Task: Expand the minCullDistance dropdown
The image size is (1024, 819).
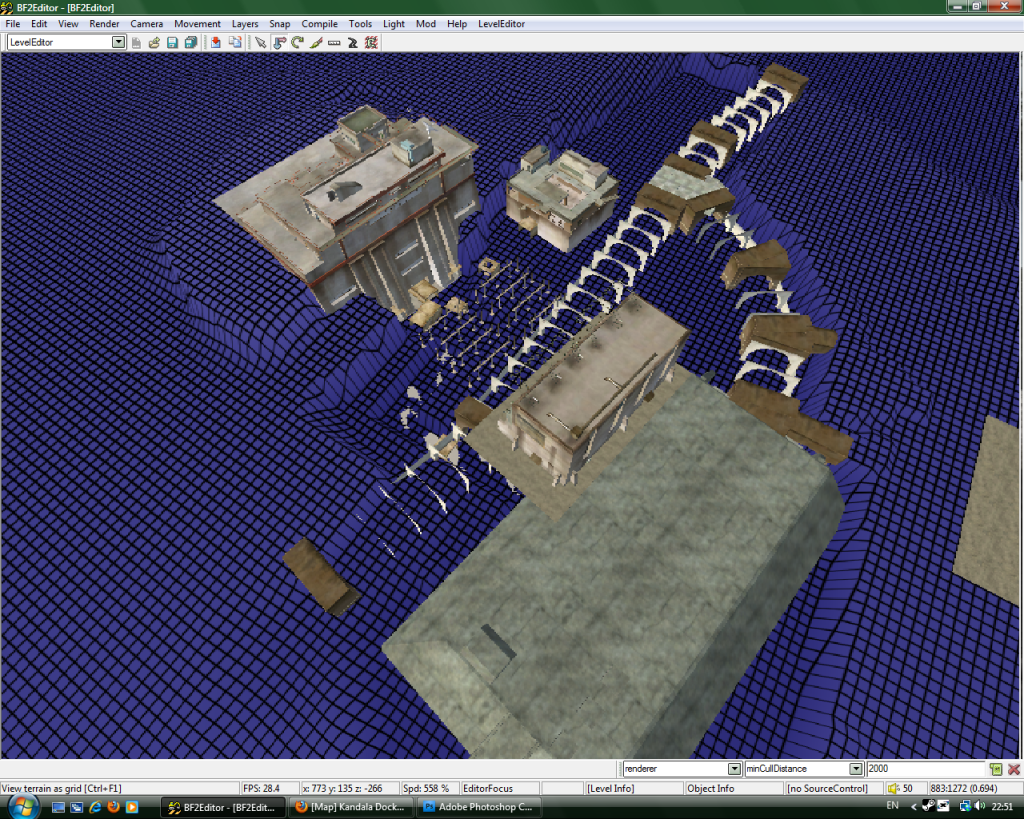Action: (855, 769)
